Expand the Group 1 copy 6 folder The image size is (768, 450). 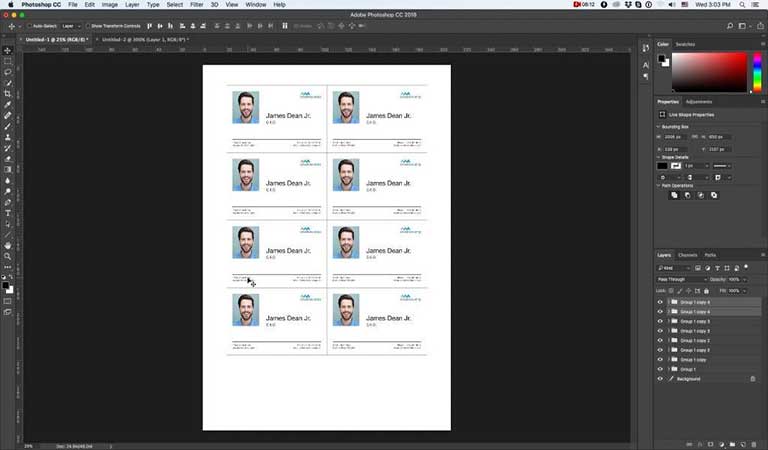[668, 302]
